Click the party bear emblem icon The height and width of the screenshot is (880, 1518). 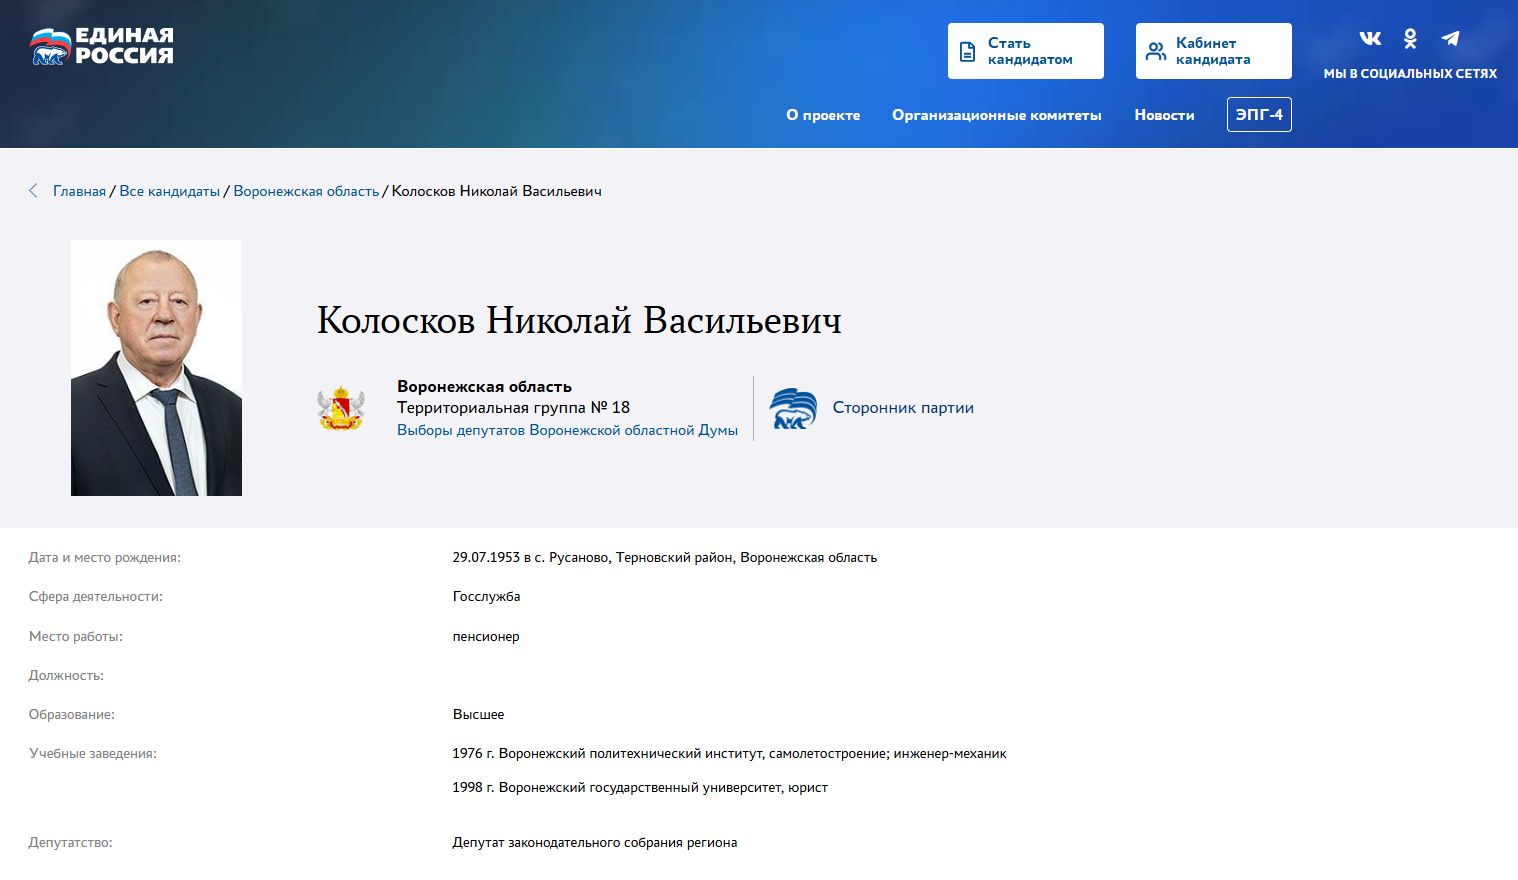coord(793,408)
